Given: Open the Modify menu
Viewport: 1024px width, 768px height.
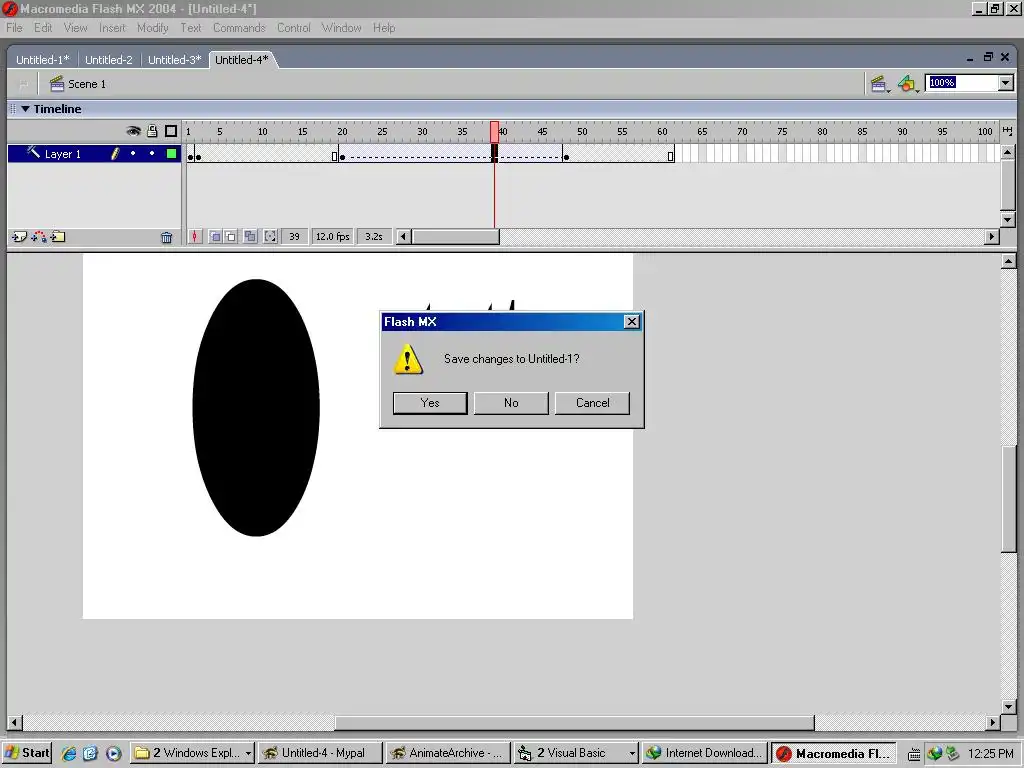Looking at the screenshot, I should [x=152, y=28].
